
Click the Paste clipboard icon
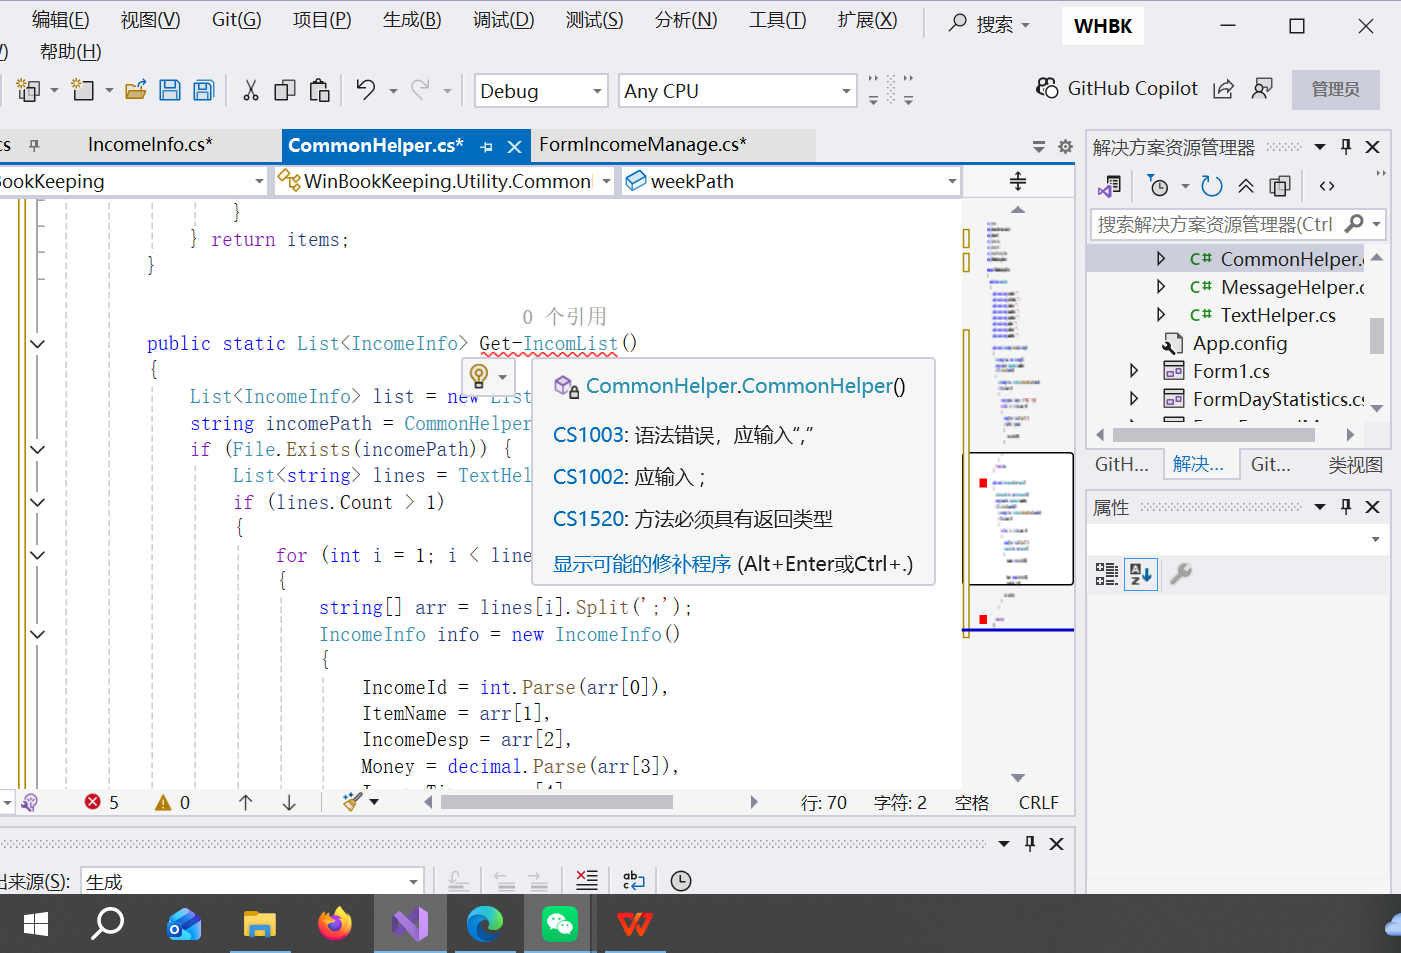pos(320,91)
